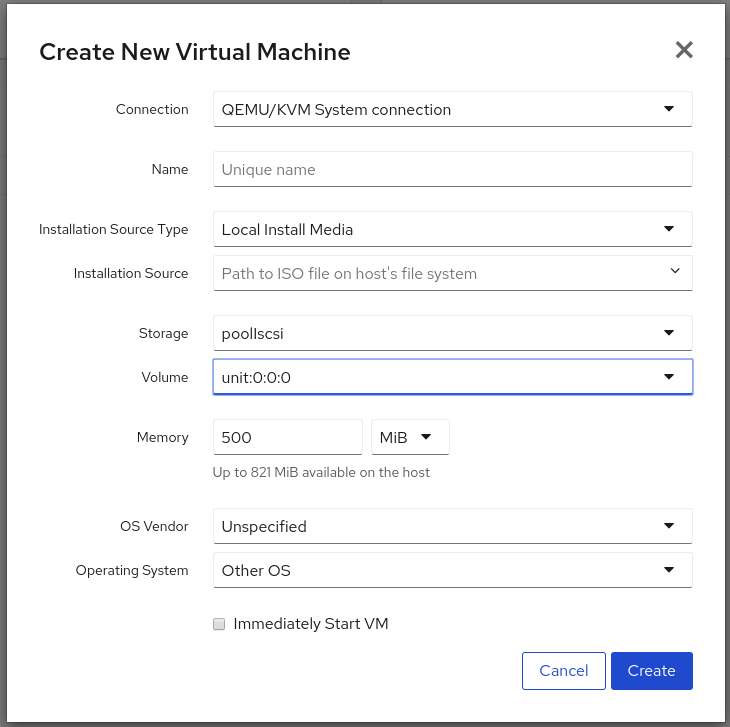The height and width of the screenshot is (727, 730).
Task: Close the Create New Virtual Machine dialog
Action: [684, 51]
